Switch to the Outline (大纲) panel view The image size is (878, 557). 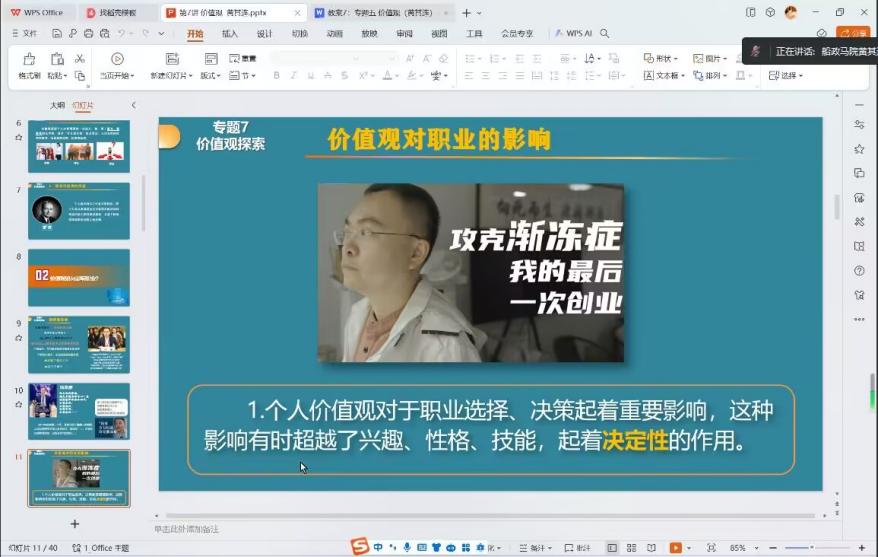(58, 105)
